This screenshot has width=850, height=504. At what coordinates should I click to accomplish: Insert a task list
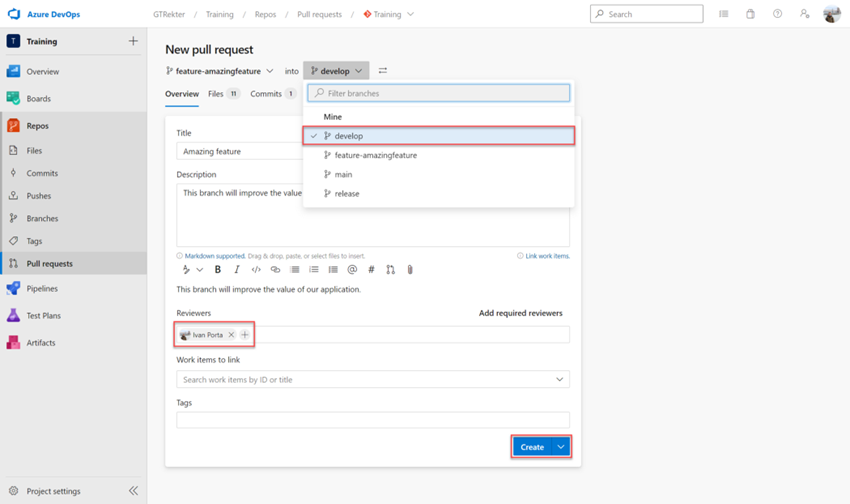click(x=333, y=270)
